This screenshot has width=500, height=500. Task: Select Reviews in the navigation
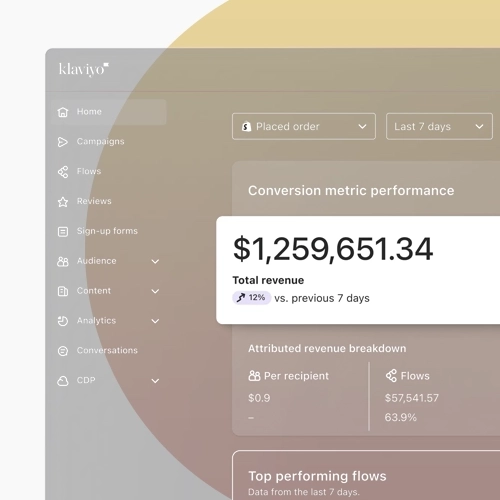click(x=94, y=201)
